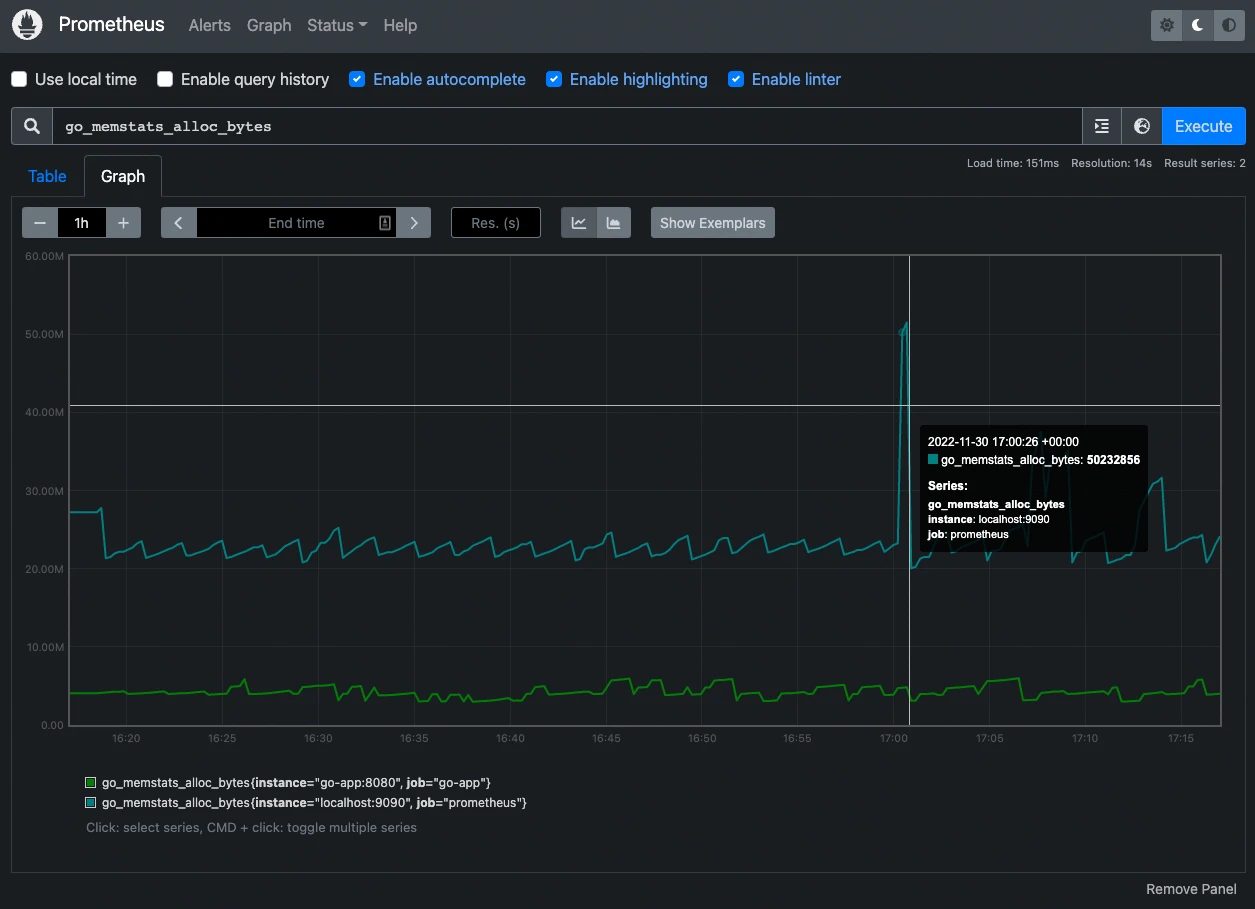Click the Prometheus title text
Screen dimensions: 1255x909
[111, 25]
